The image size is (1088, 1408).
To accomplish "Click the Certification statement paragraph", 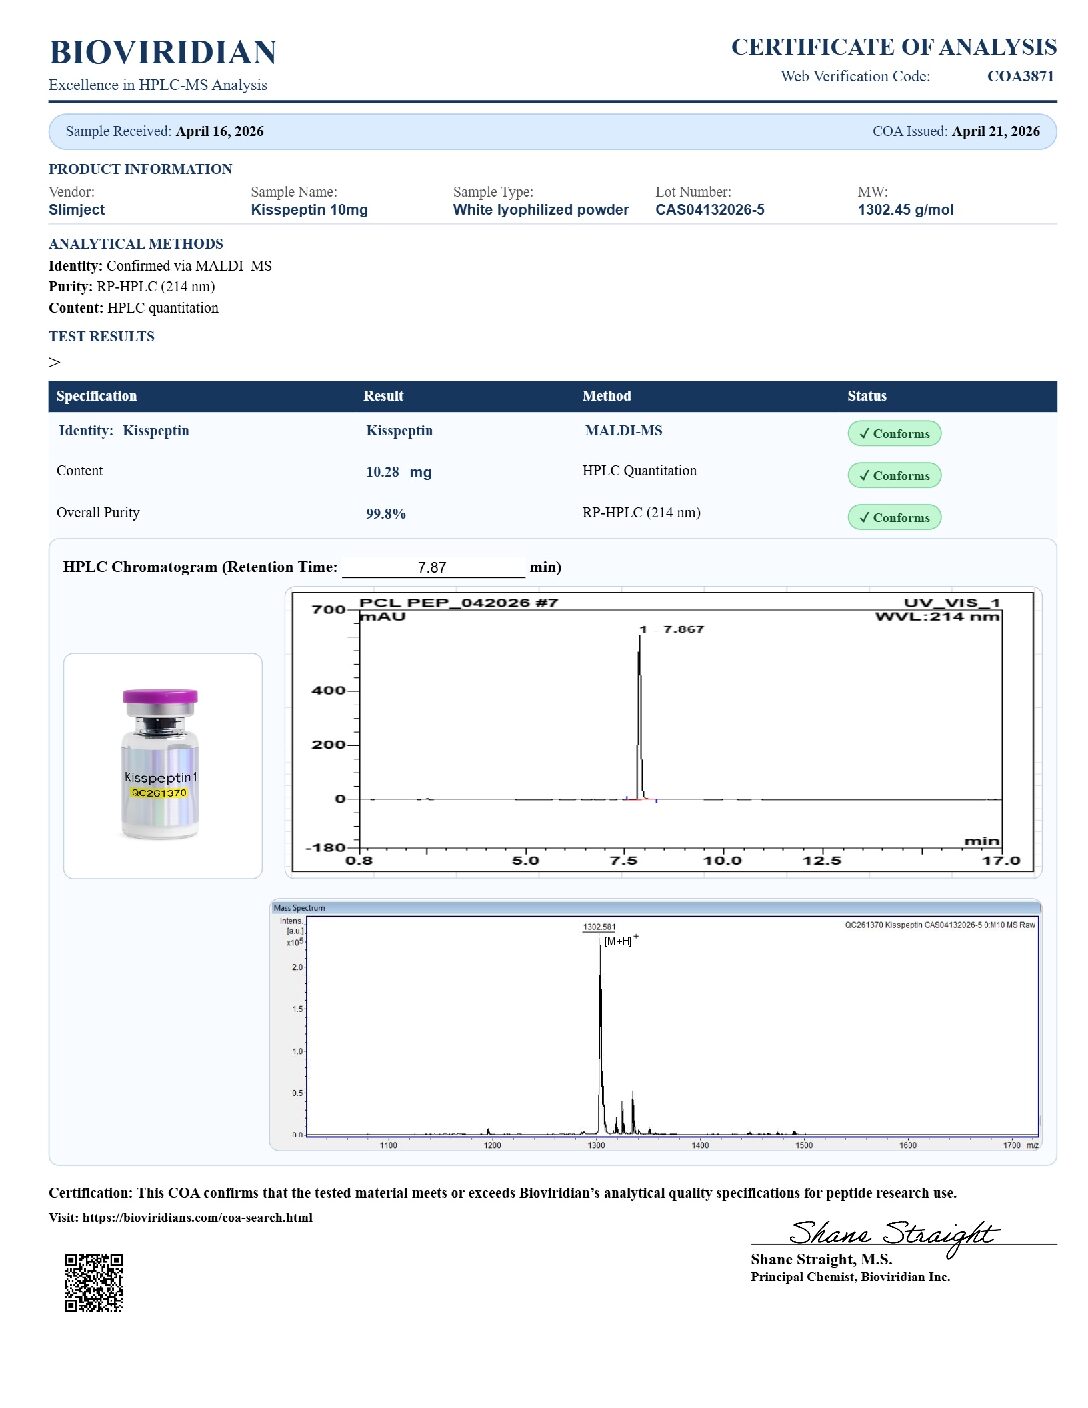I will click(x=503, y=1193).
